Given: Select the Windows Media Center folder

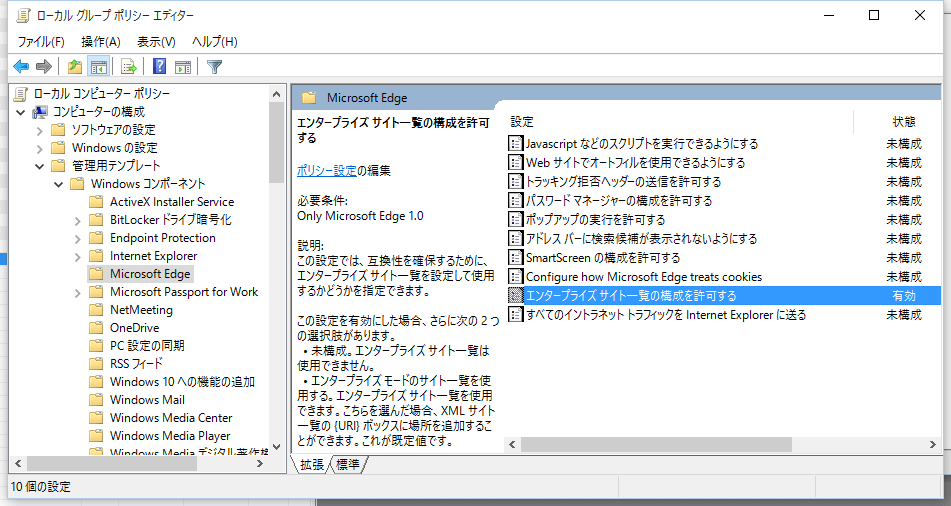Looking at the screenshot, I should tap(171, 417).
